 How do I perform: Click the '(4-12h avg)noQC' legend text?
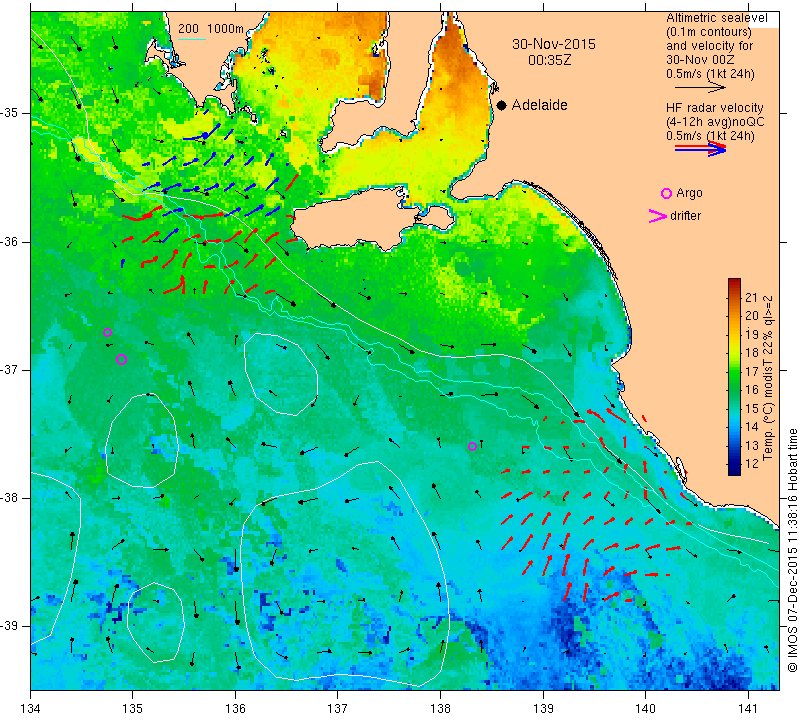click(x=715, y=122)
